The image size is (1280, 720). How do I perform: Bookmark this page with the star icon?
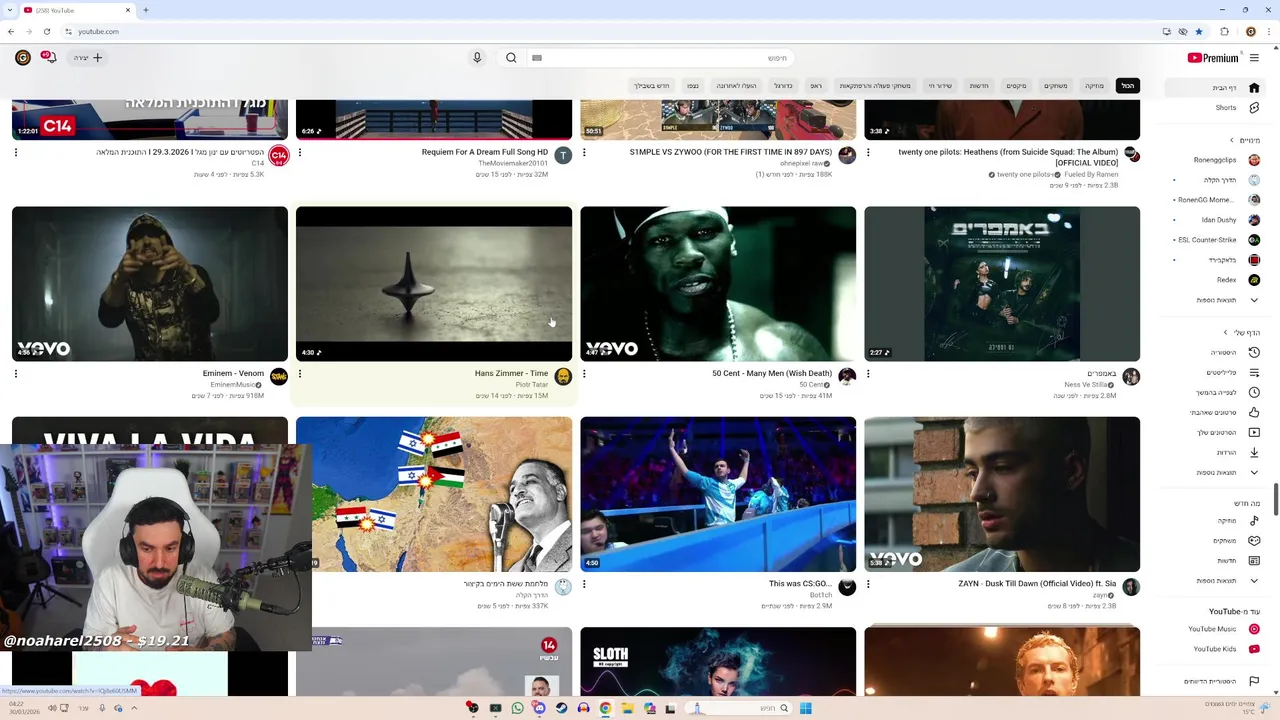tap(1199, 31)
